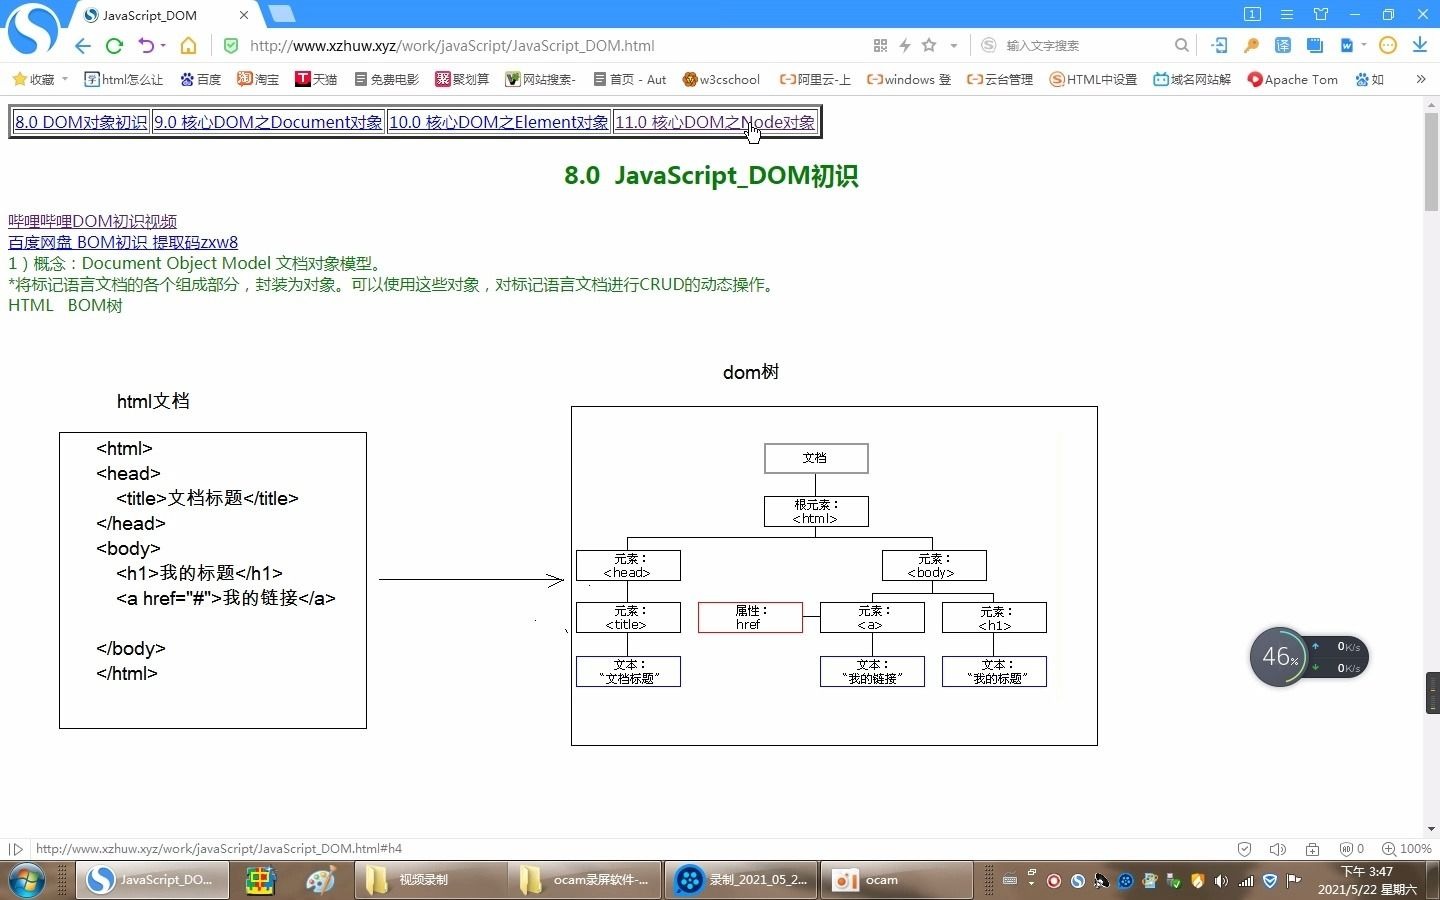Open the w3cschool bookmark
Screen dimensions: 1440x900
point(721,79)
